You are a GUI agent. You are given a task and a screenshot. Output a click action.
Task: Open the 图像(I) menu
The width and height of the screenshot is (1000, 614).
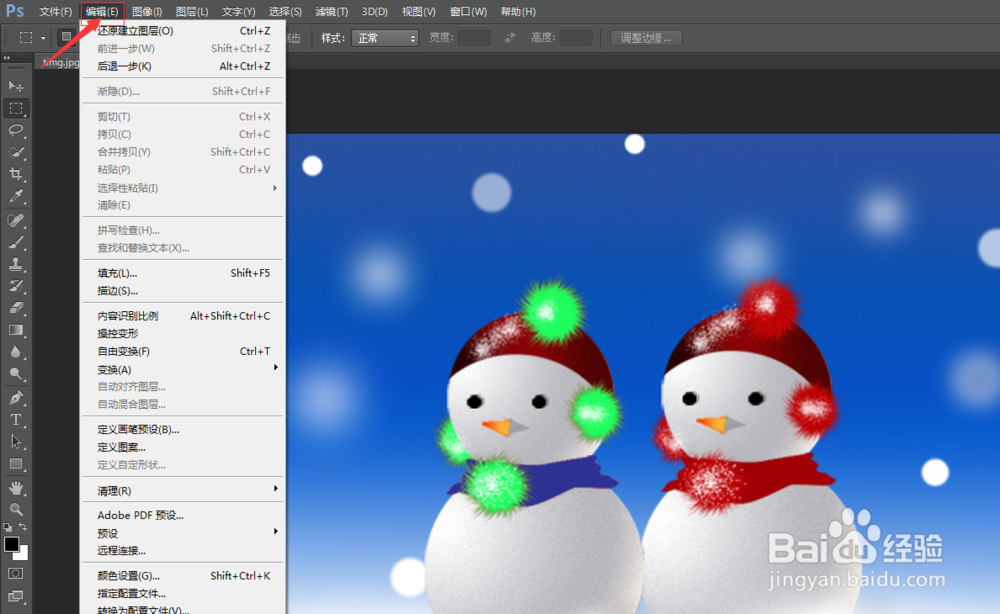[x=147, y=11]
